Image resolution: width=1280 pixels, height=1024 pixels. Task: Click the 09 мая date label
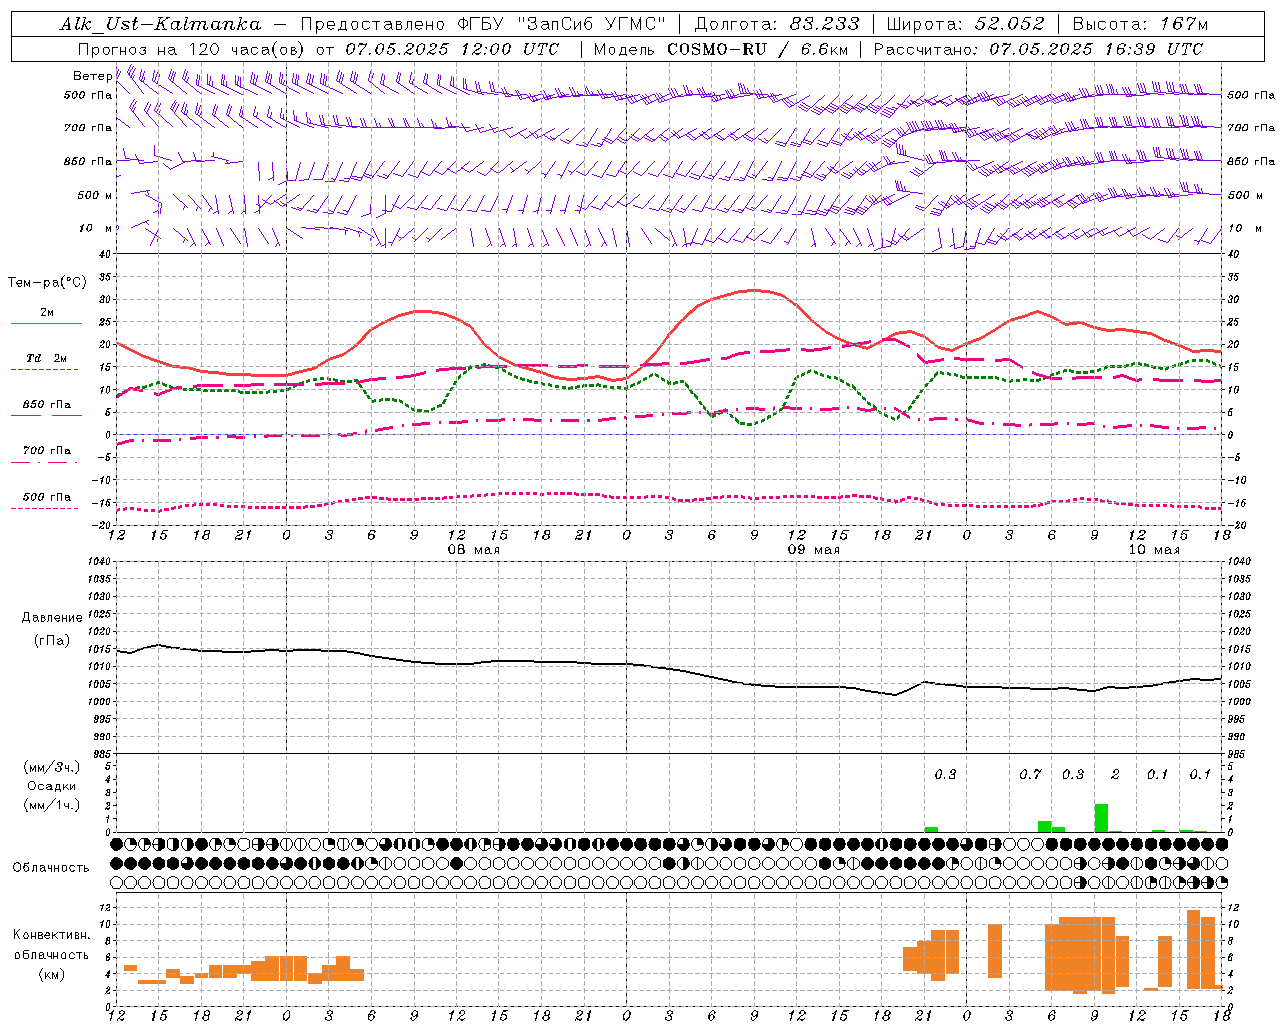click(813, 550)
